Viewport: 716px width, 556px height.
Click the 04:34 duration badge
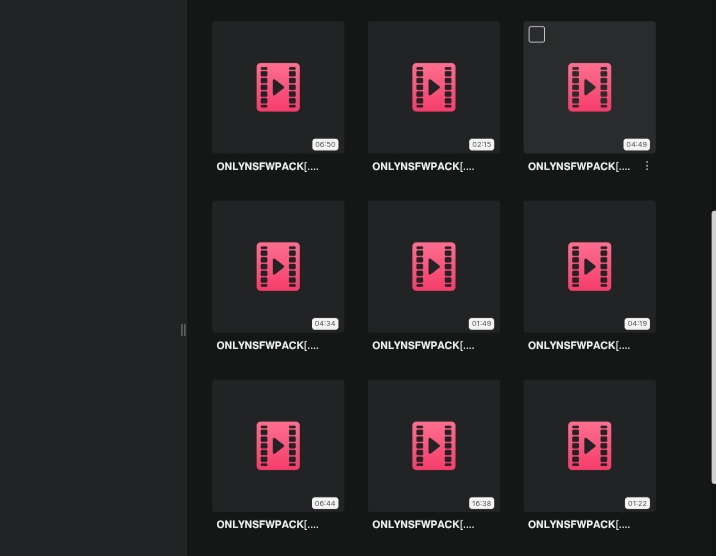325,324
